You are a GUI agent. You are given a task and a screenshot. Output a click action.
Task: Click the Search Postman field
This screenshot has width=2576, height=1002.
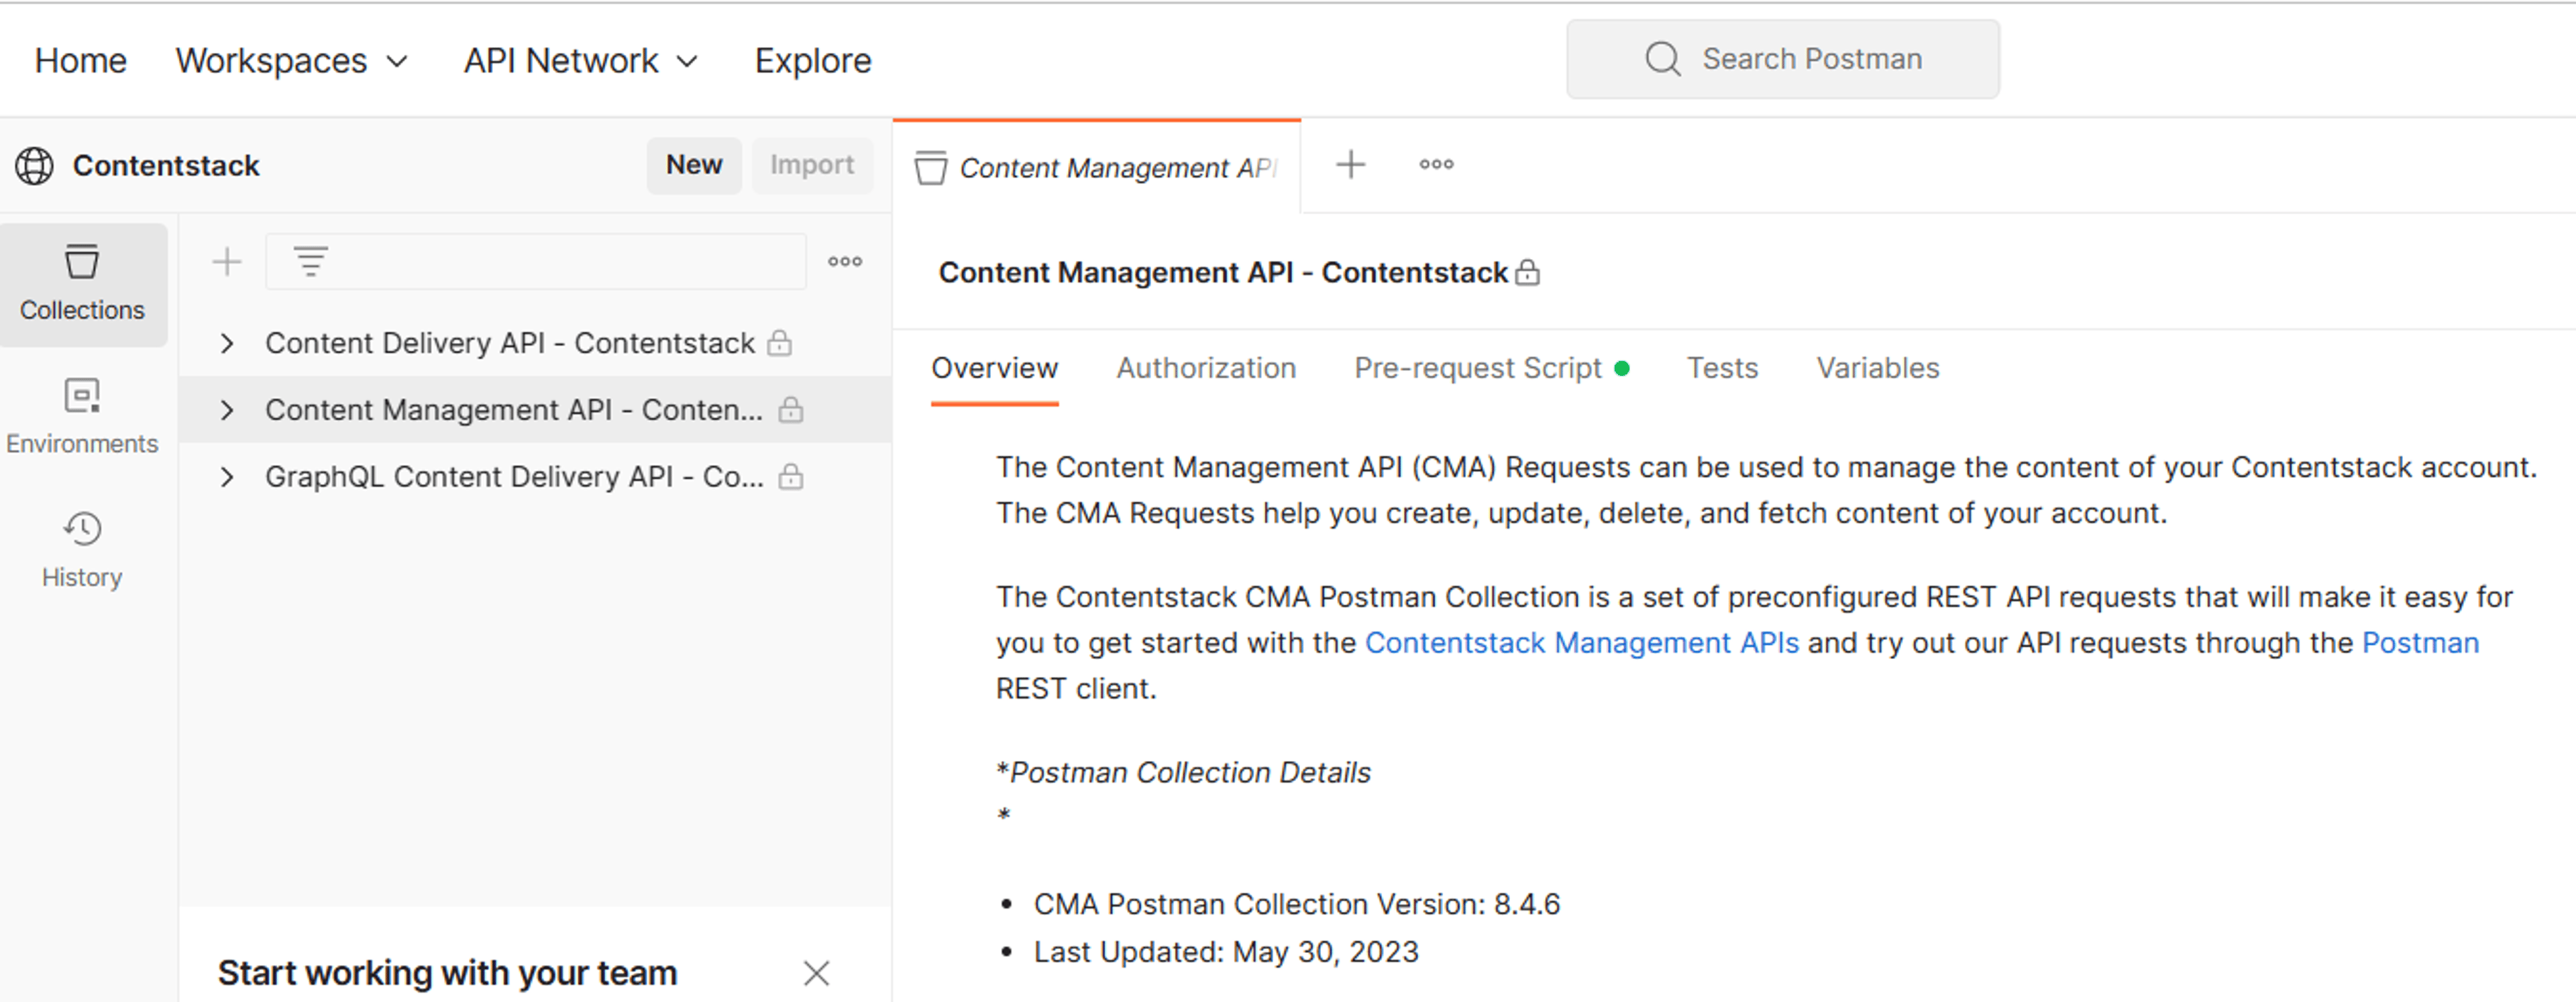click(x=1783, y=59)
